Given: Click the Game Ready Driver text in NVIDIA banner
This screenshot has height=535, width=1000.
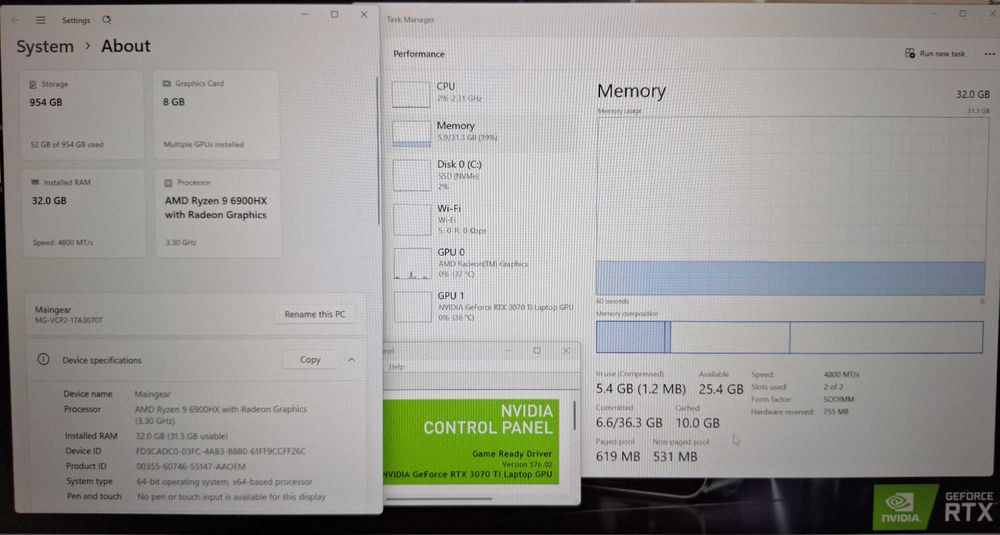Looking at the screenshot, I should (x=511, y=454).
